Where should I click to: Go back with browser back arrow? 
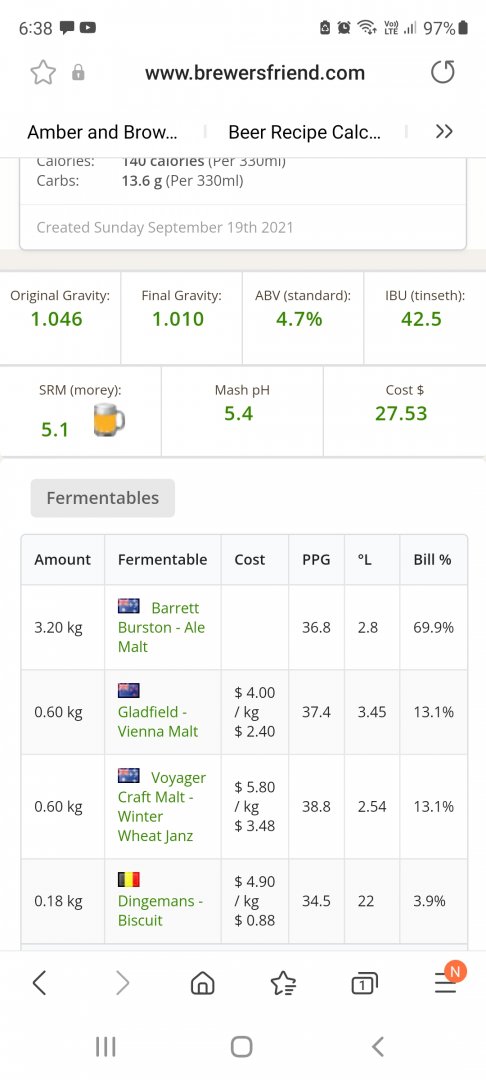point(39,983)
